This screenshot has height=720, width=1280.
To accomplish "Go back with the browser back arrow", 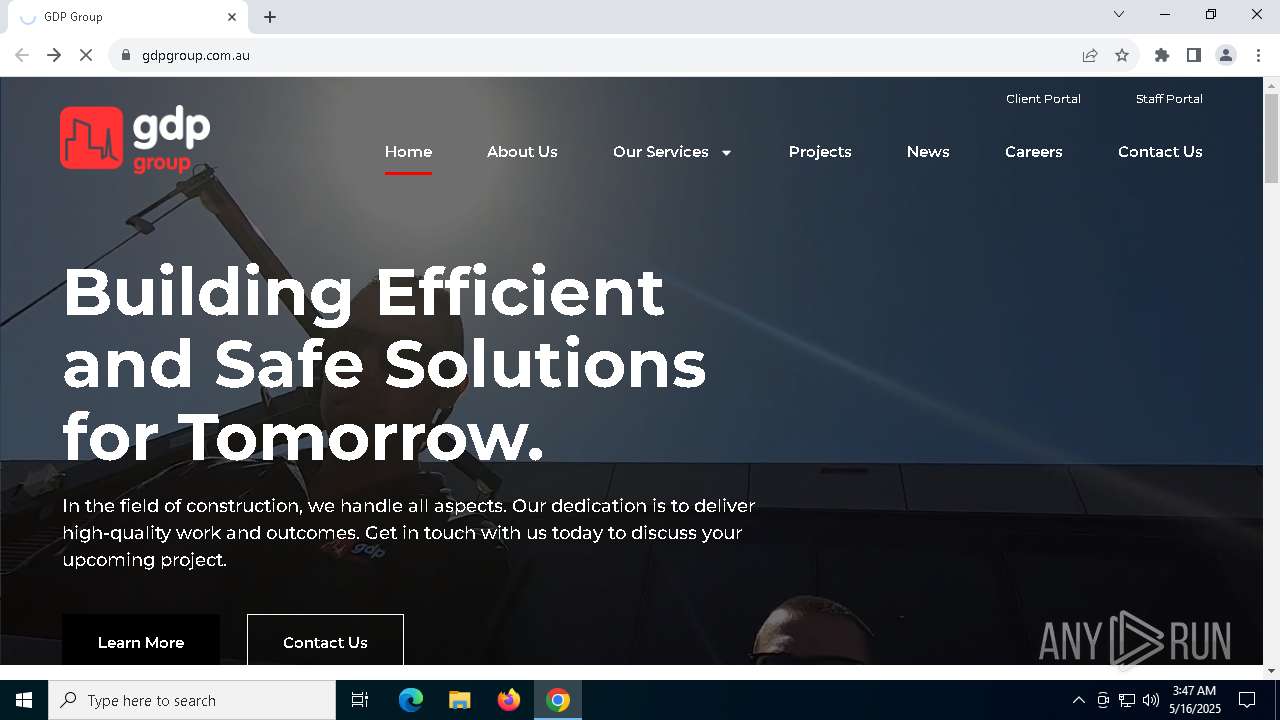I will pos(22,55).
